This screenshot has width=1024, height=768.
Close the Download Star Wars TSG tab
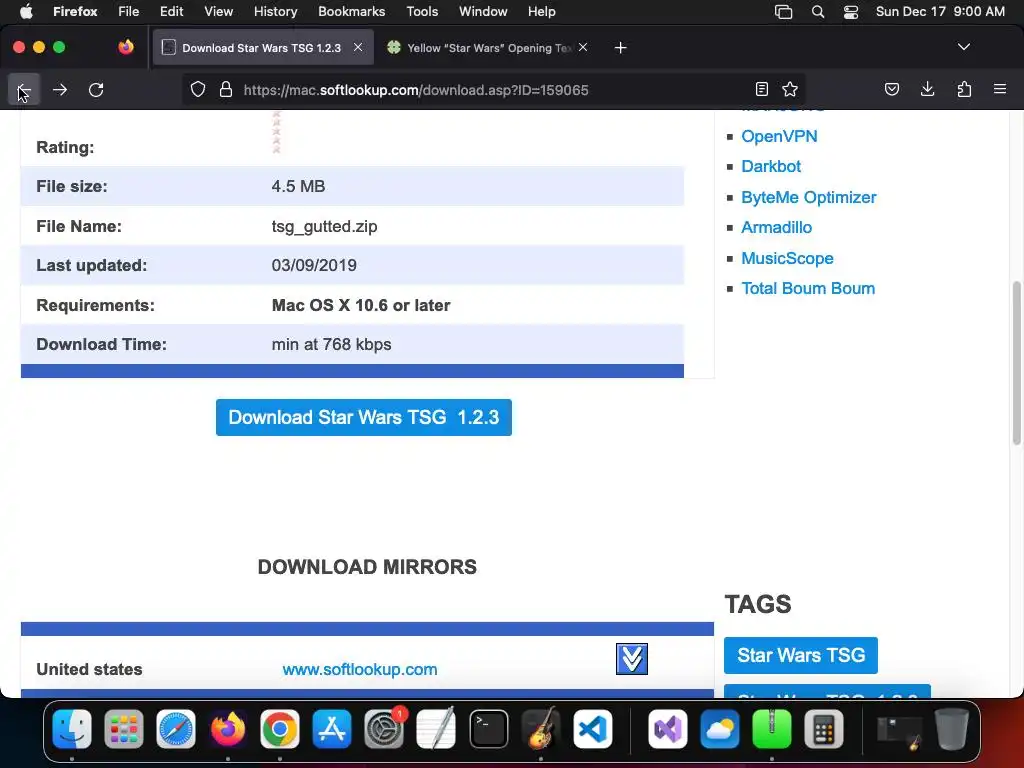(x=358, y=47)
